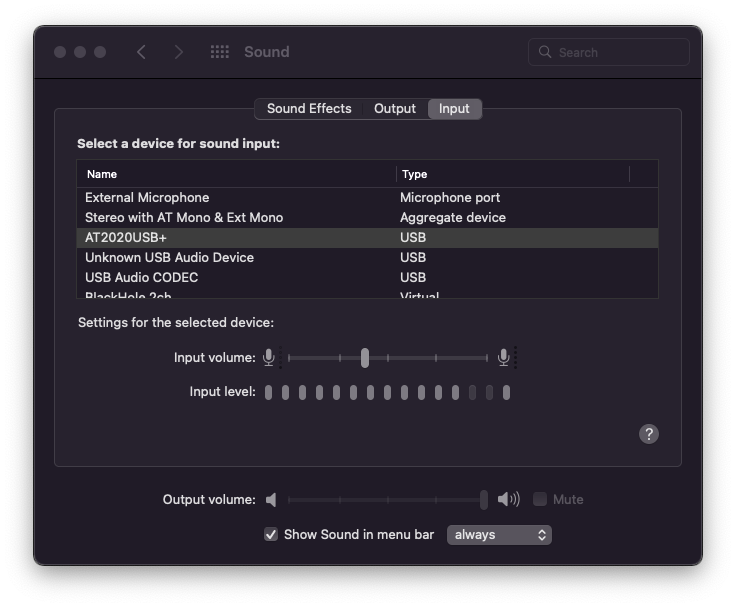Choose USB Audio CODEC device
736x607 pixels.
click(x=368, y=277)
